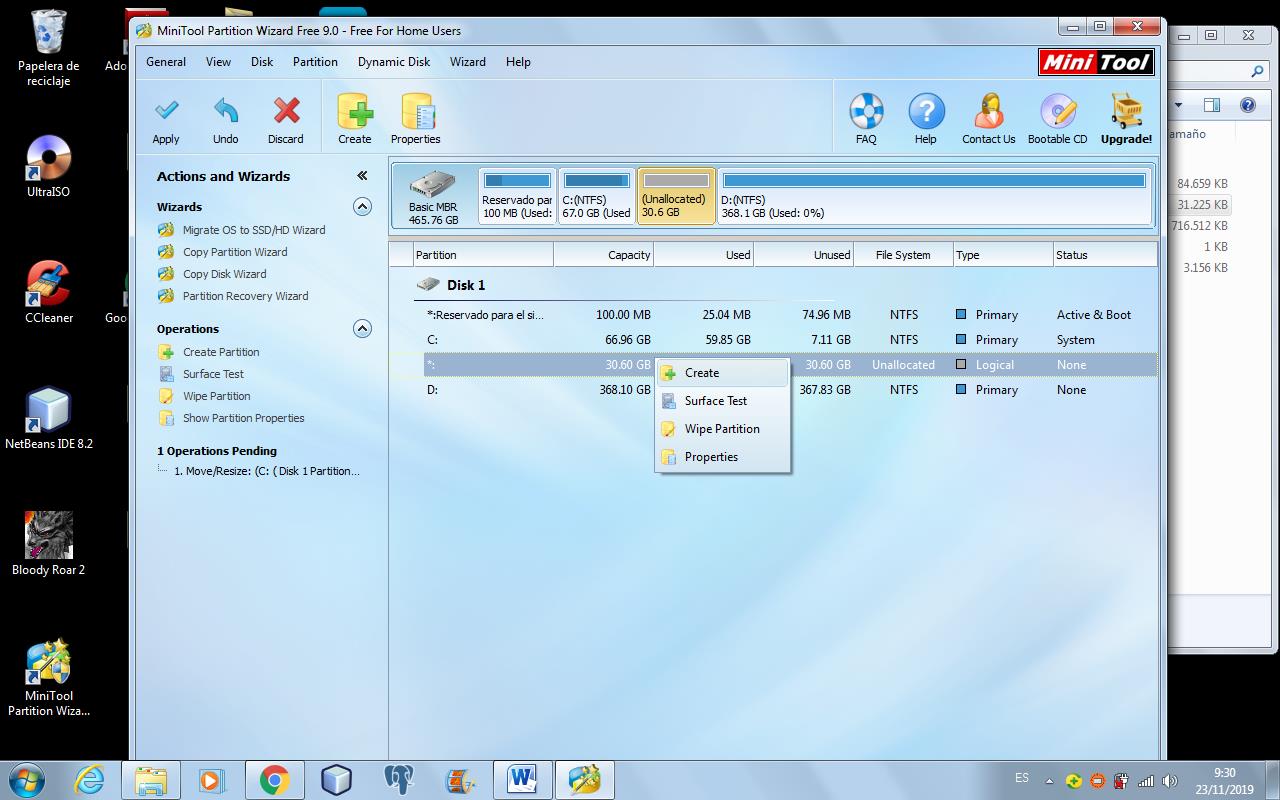Open Internet Explorer from the taskbar

(x=89, y=780)
